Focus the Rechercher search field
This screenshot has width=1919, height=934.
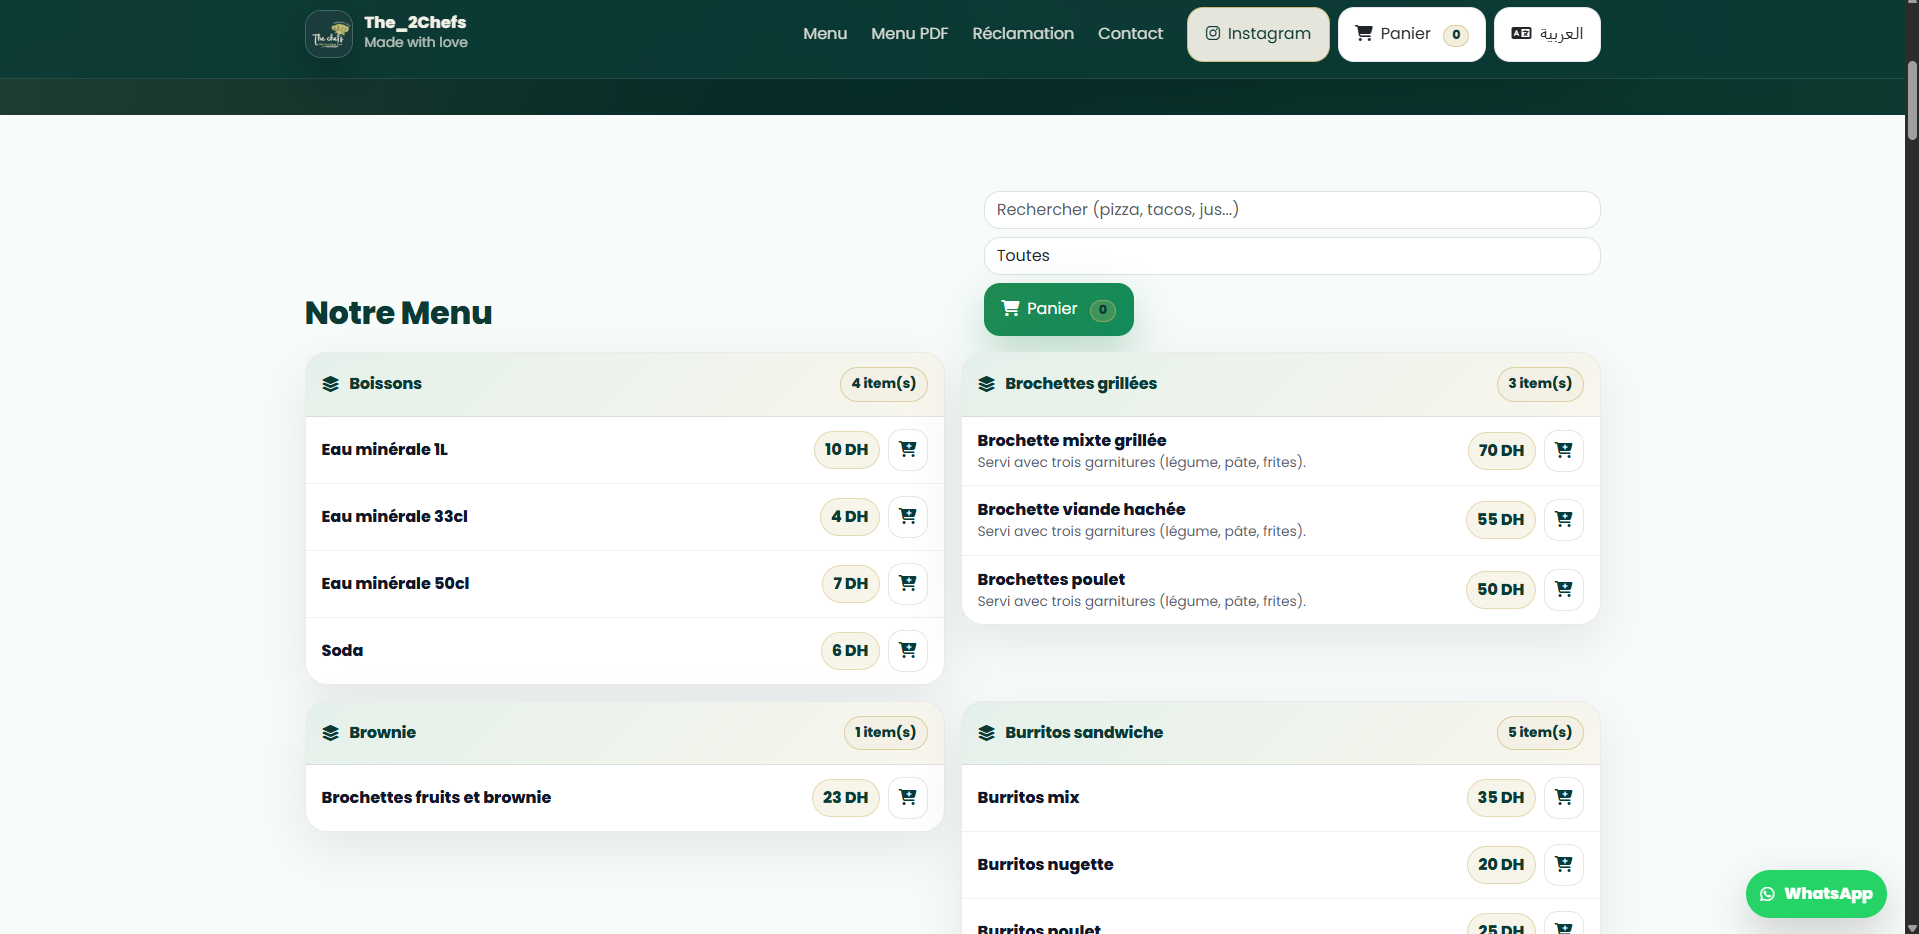click(x=1291, y=210)
